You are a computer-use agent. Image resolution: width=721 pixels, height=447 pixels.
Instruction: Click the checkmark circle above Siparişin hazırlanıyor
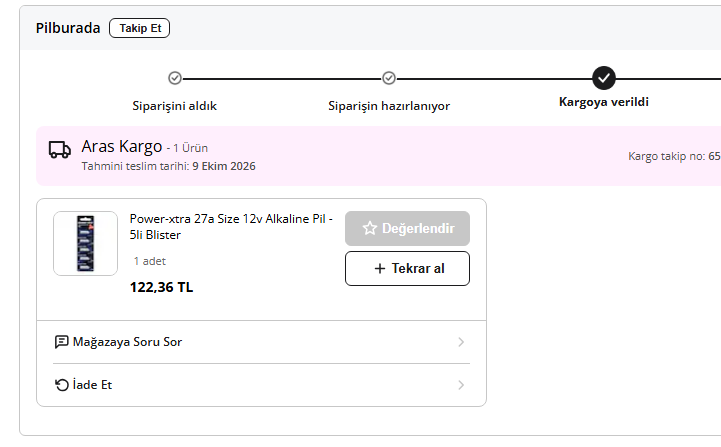(389, 78)
